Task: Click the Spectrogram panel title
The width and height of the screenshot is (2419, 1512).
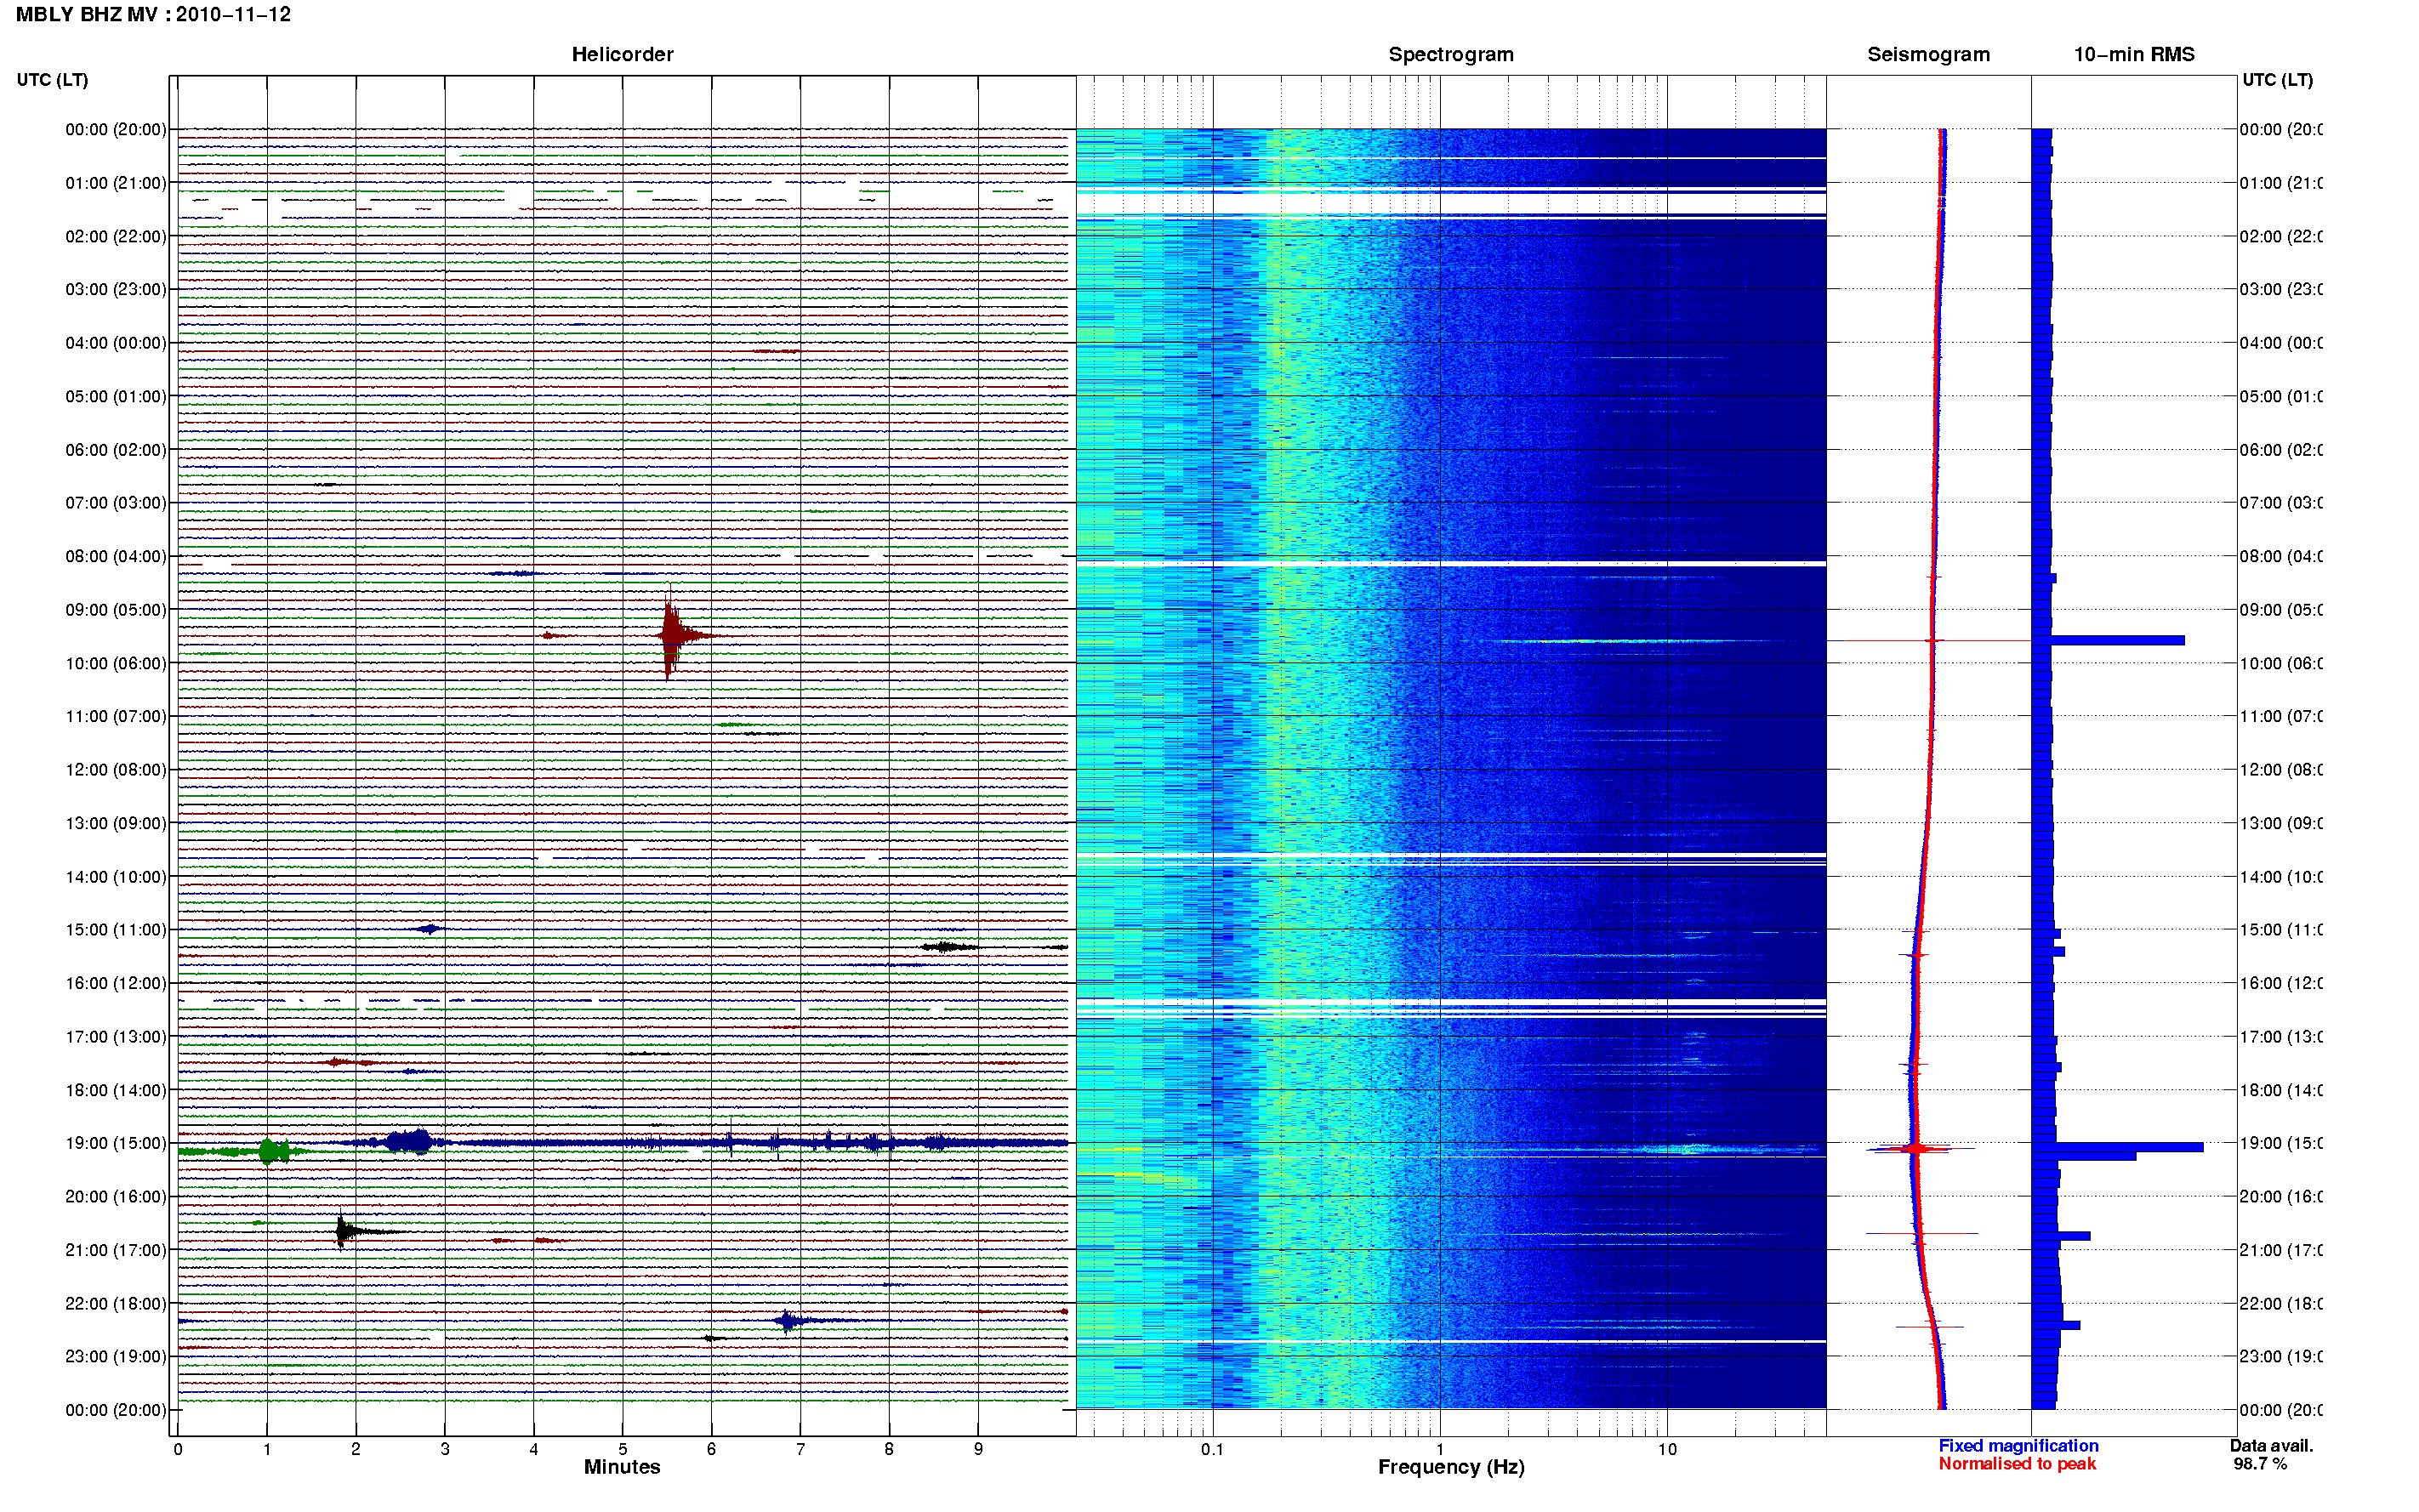Action: [x=1450, y=54]
